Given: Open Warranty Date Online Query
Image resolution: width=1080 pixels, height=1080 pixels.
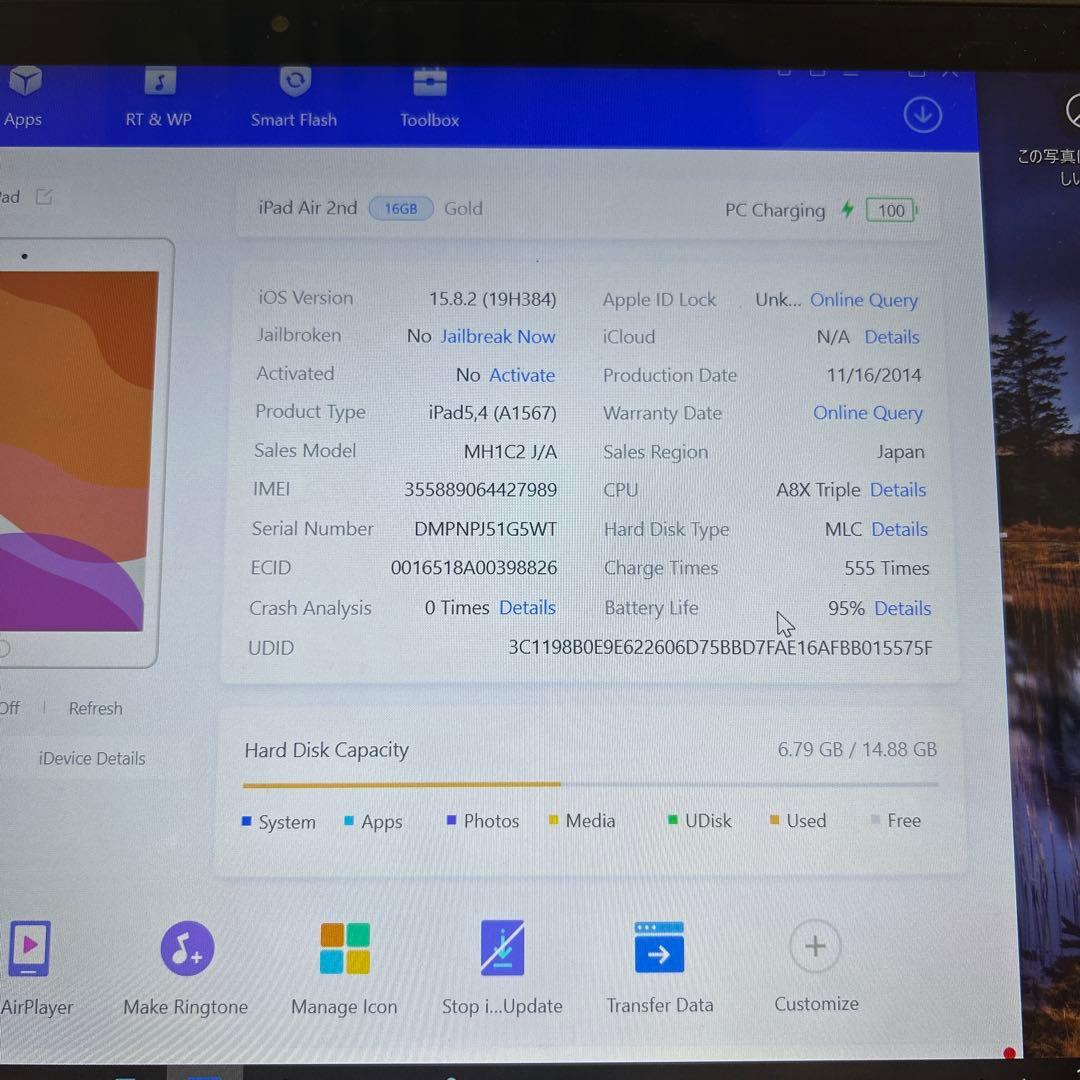Looking at the screenshot, I should point(867,413).
